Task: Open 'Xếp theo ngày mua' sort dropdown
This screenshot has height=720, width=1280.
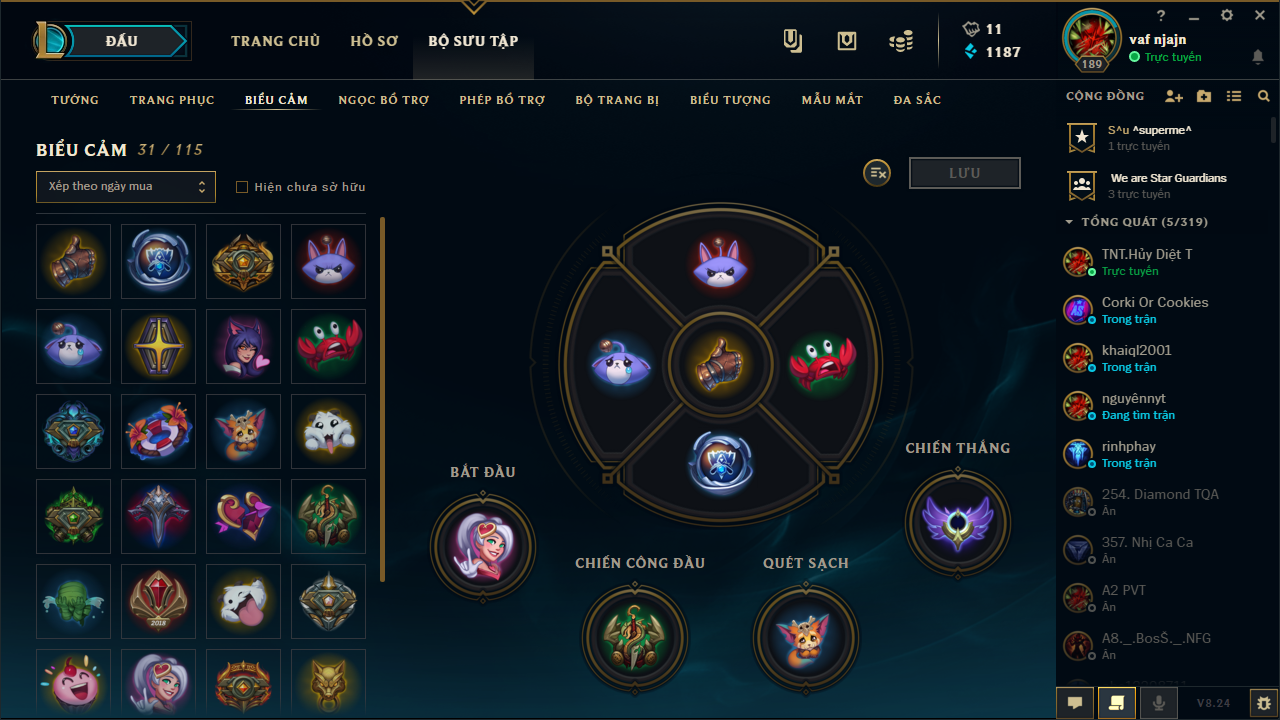Action: pyautogui.click(x=126, y=187)
